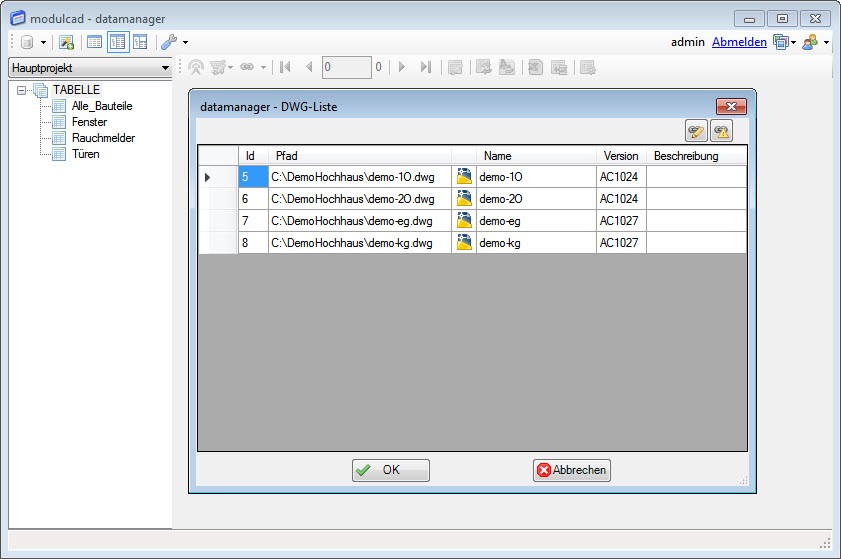
Task: Click the edit link pencil icon in DWG-Liste
Action: point(696,131)
